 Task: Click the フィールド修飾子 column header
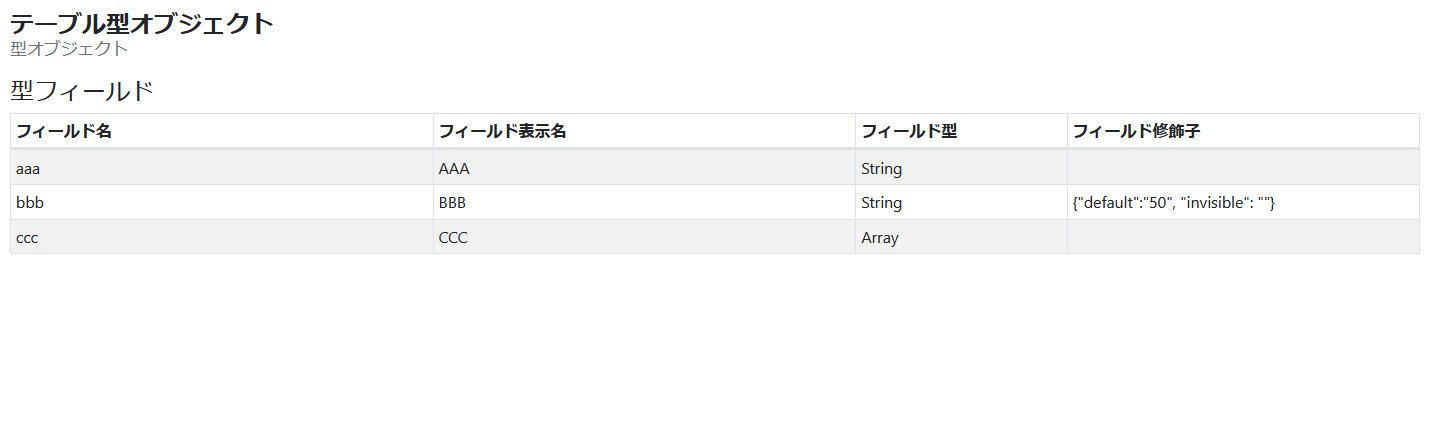(x=1136, y=131)
